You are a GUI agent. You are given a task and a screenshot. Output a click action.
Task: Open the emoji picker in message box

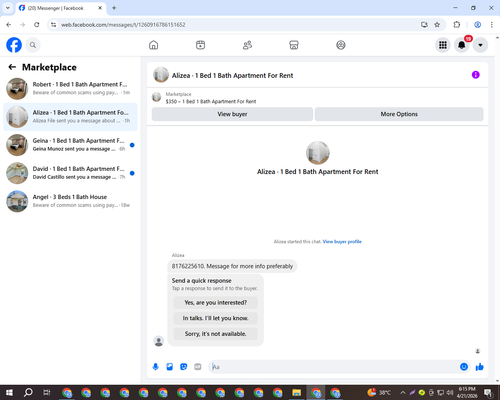464,367
